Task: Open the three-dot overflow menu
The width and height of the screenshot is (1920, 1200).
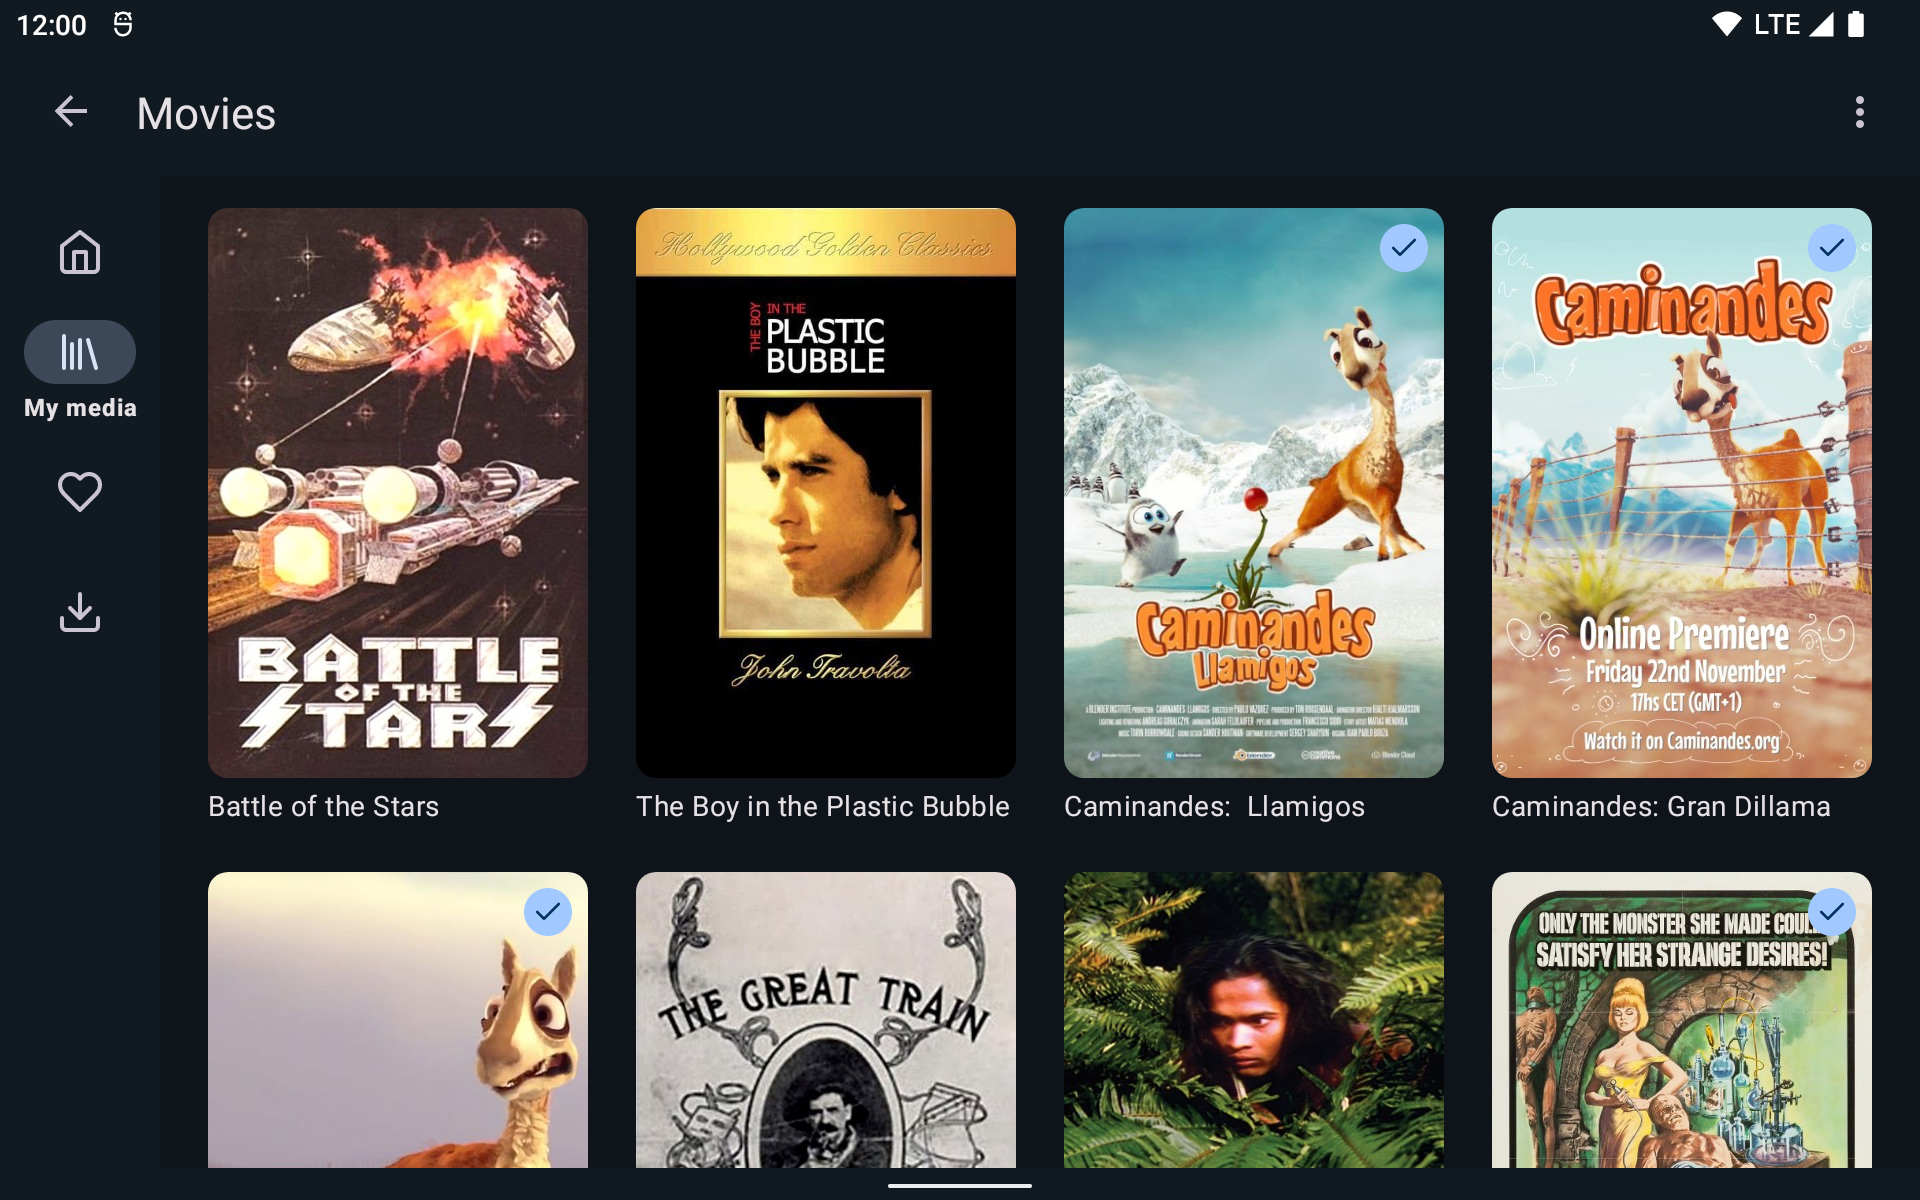Action: [1859, 112]
